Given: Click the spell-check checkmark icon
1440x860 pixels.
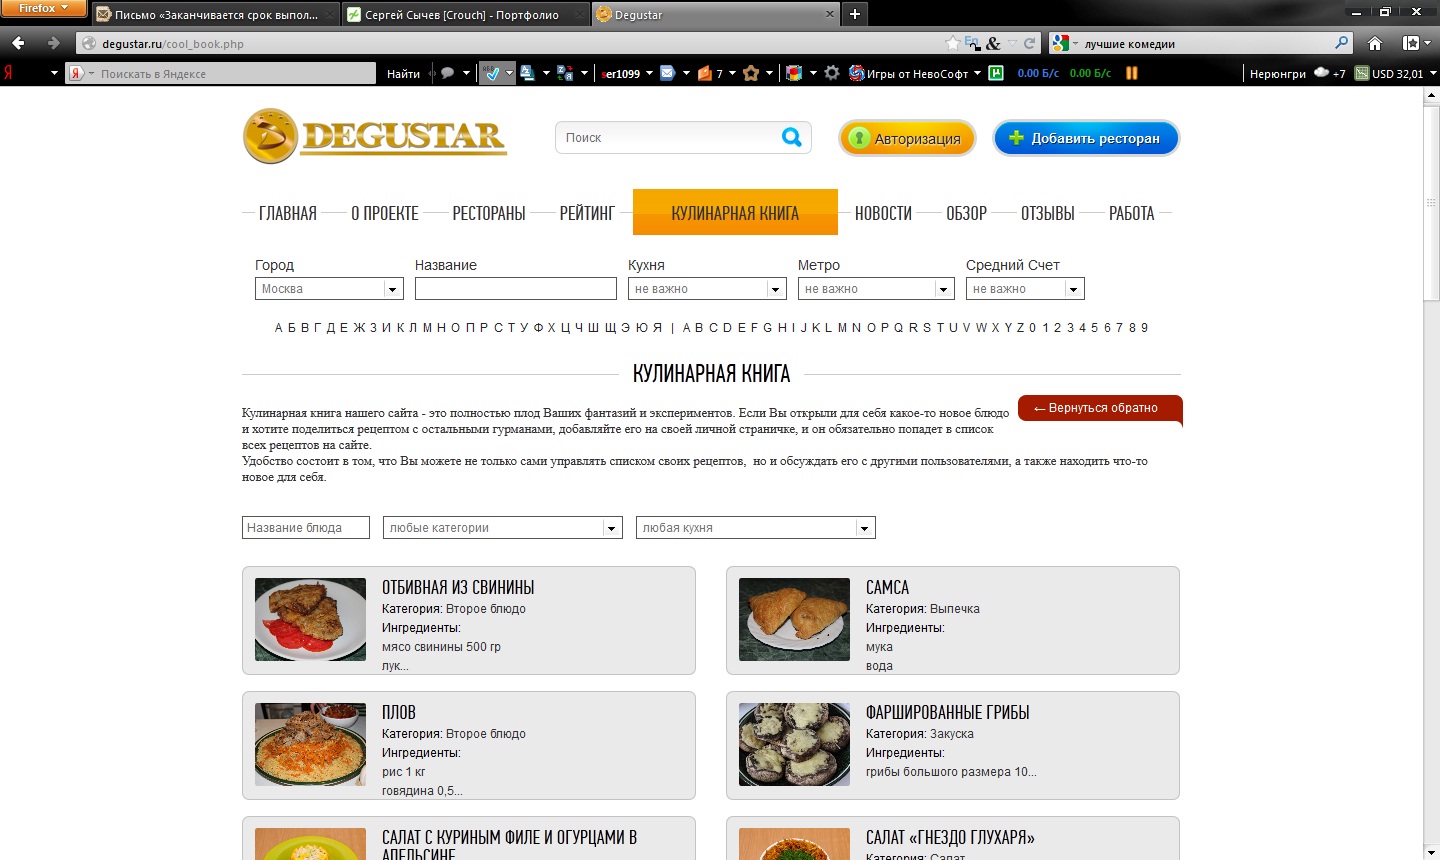Looking at the screenshot, I should pos(491,73).
